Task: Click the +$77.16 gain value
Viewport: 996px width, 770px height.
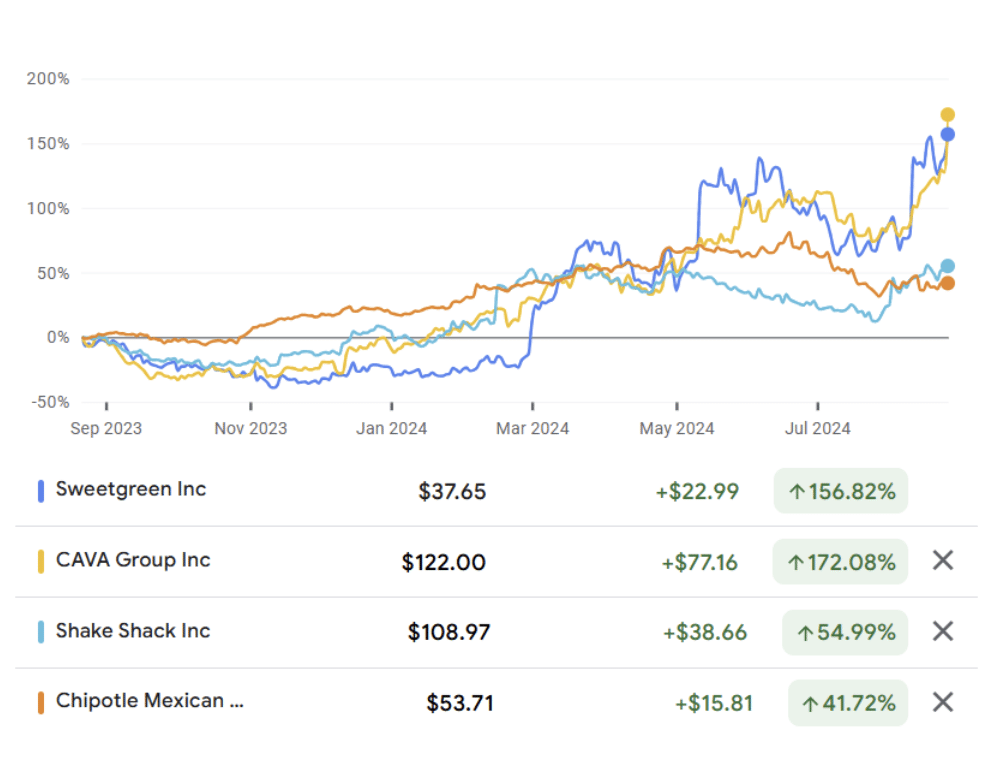Action: pos(699,562)
